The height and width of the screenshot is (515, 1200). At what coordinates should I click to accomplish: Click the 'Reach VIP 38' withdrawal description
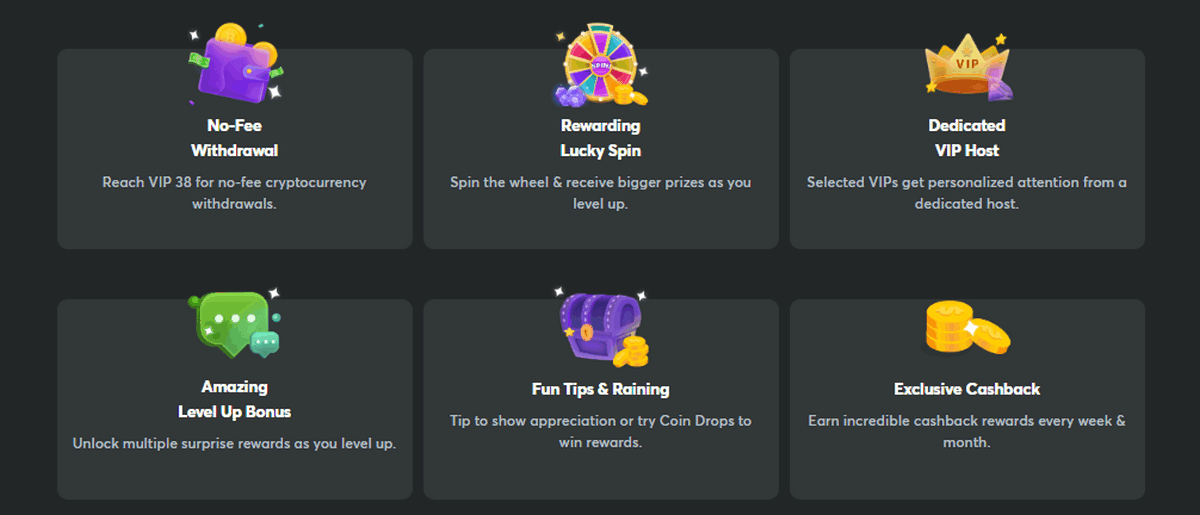click(x=234, y=193)
